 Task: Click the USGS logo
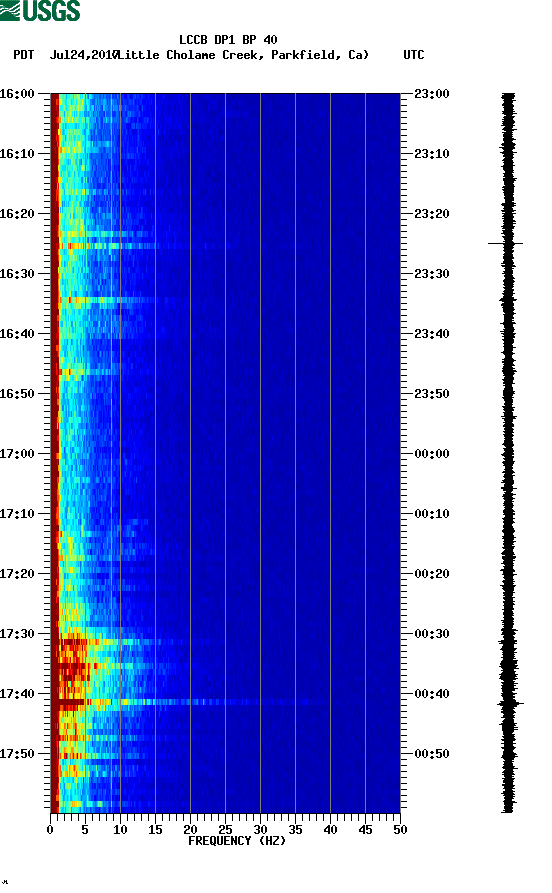(40, 11)
